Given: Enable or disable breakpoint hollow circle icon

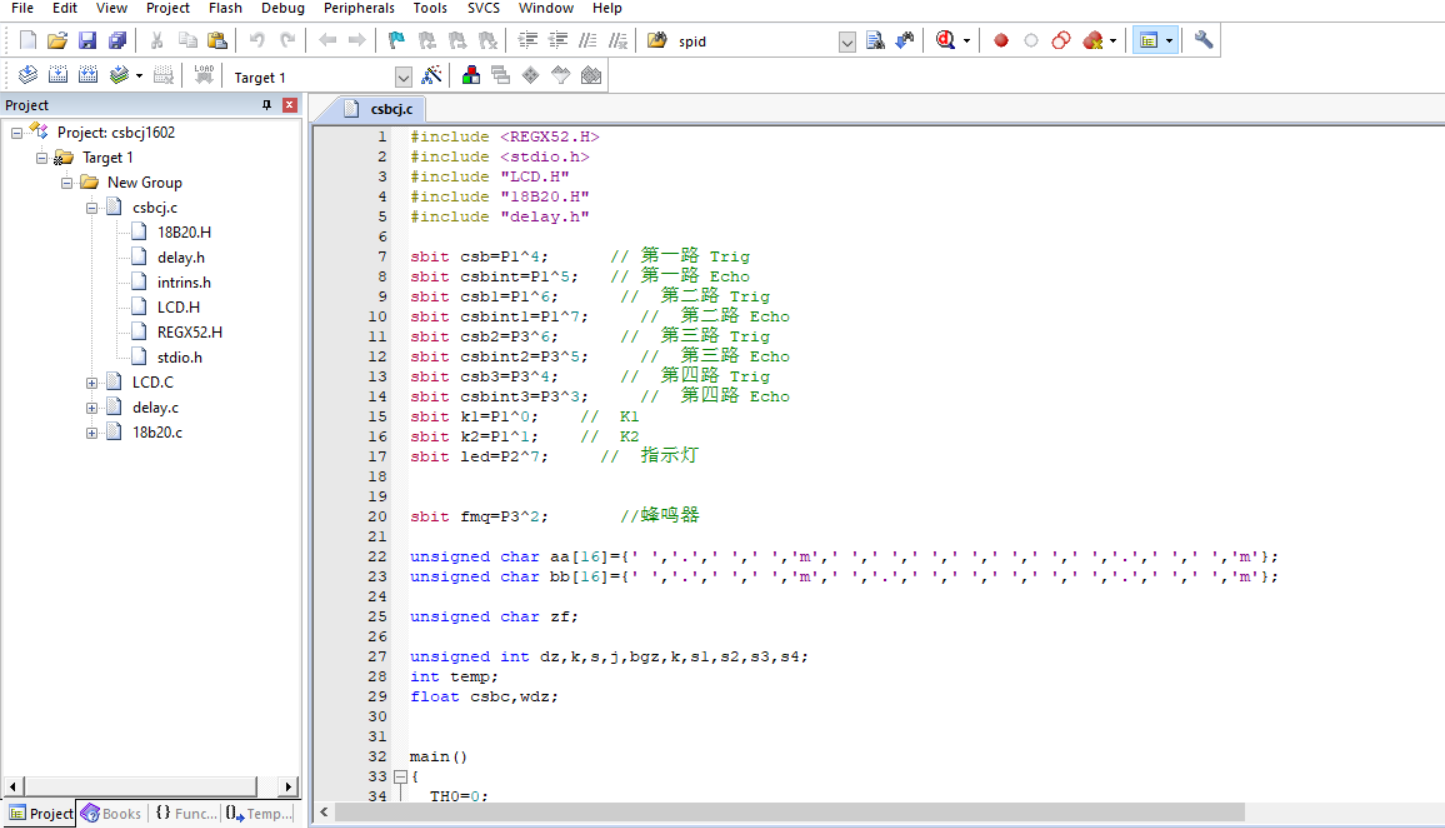Looking at the screenshot, I should pyautogui.click(x=1031, y=40).
